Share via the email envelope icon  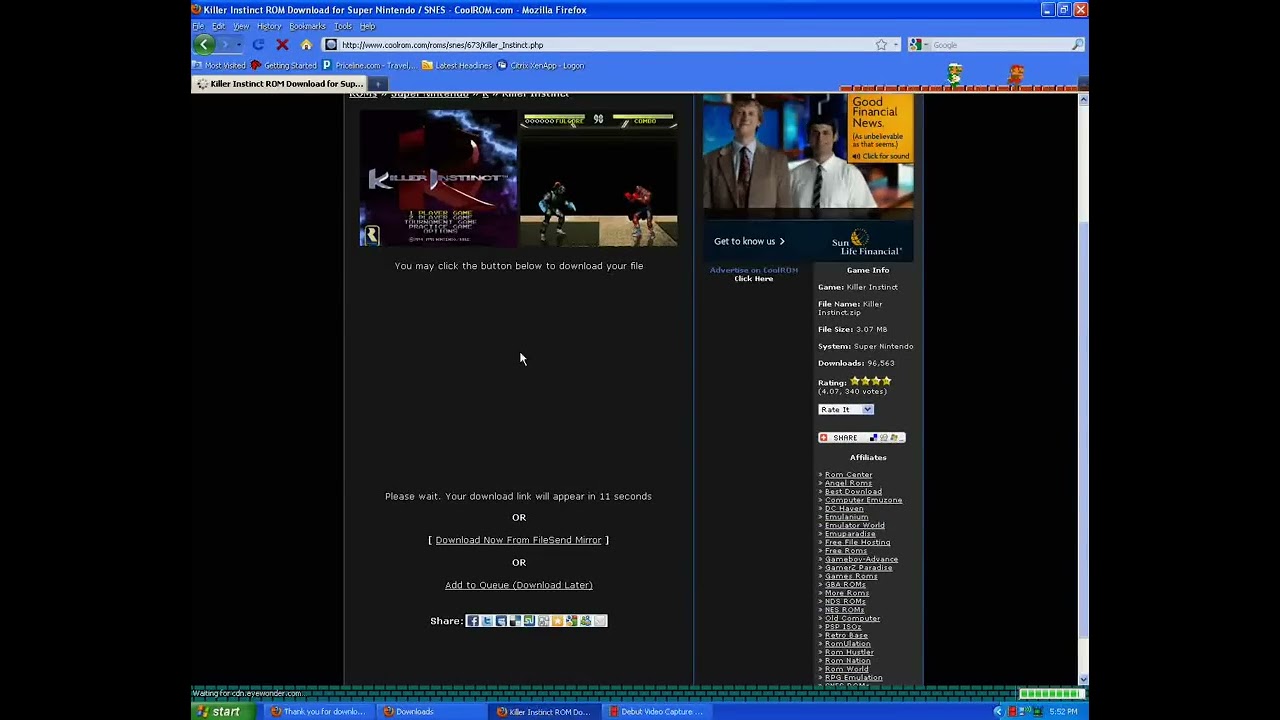coord(600,621)
